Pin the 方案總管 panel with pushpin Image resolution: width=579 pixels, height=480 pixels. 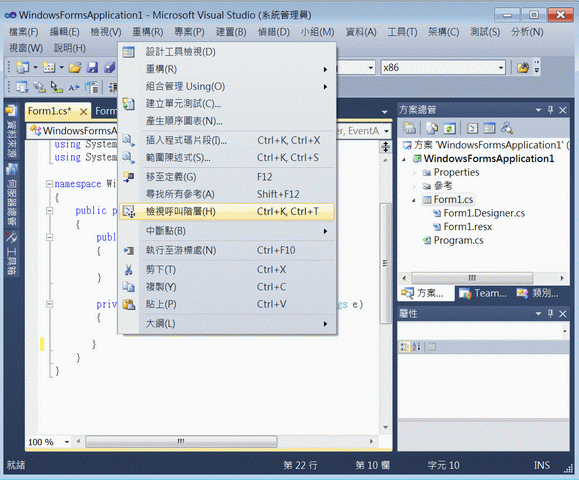point(551,110)
